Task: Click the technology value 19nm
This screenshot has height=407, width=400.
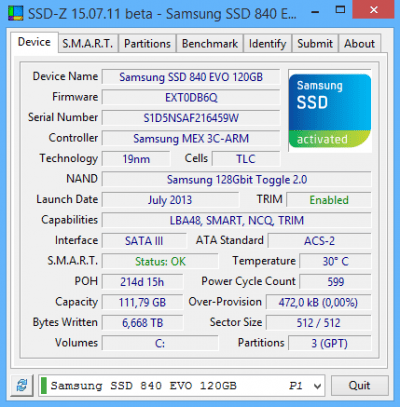Action: (x=136, y=159)
